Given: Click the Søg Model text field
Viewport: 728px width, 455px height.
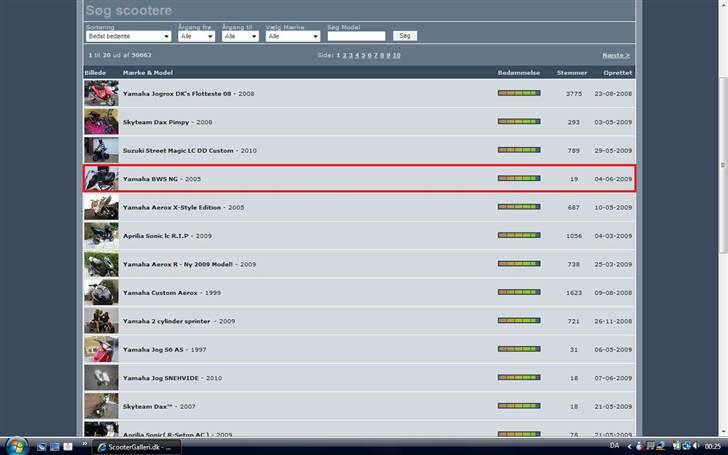Looking at the screenshot, I should click(x=356, y=36).
